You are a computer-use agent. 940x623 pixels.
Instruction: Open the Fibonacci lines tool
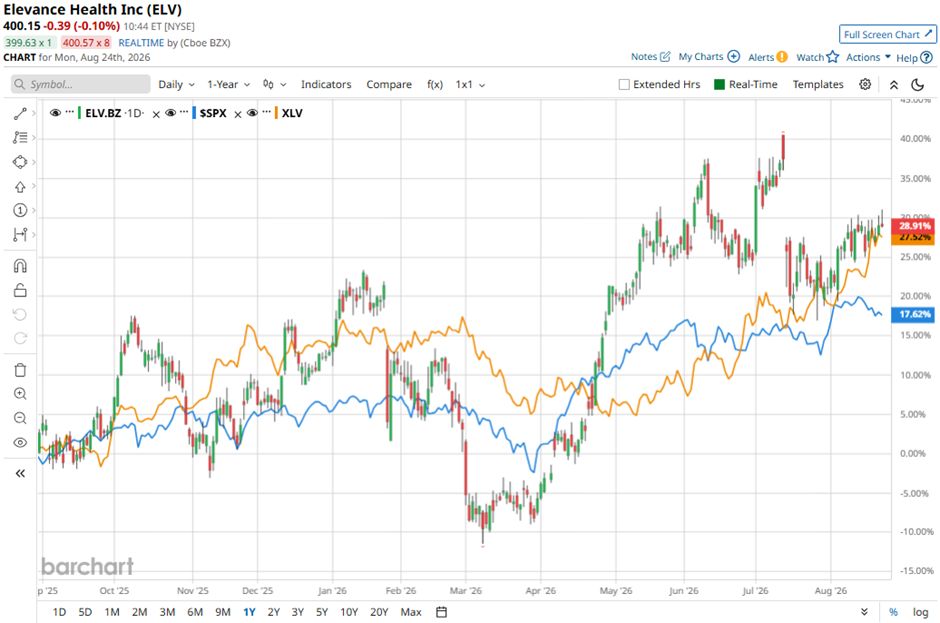(20, 138)
